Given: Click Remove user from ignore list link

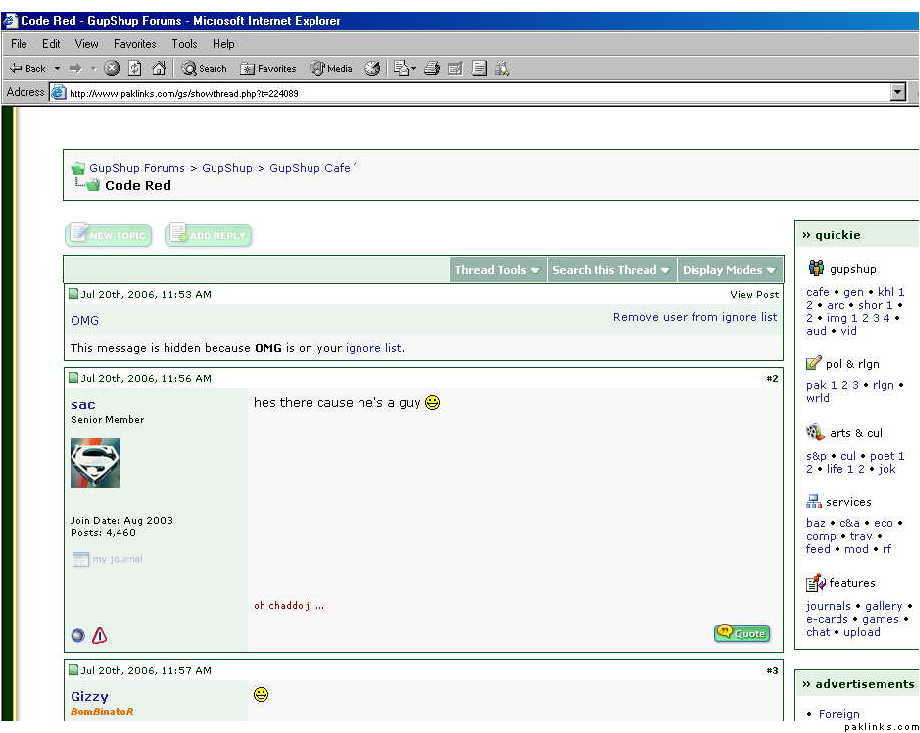Looking at the screenshot, I should 694,317.
